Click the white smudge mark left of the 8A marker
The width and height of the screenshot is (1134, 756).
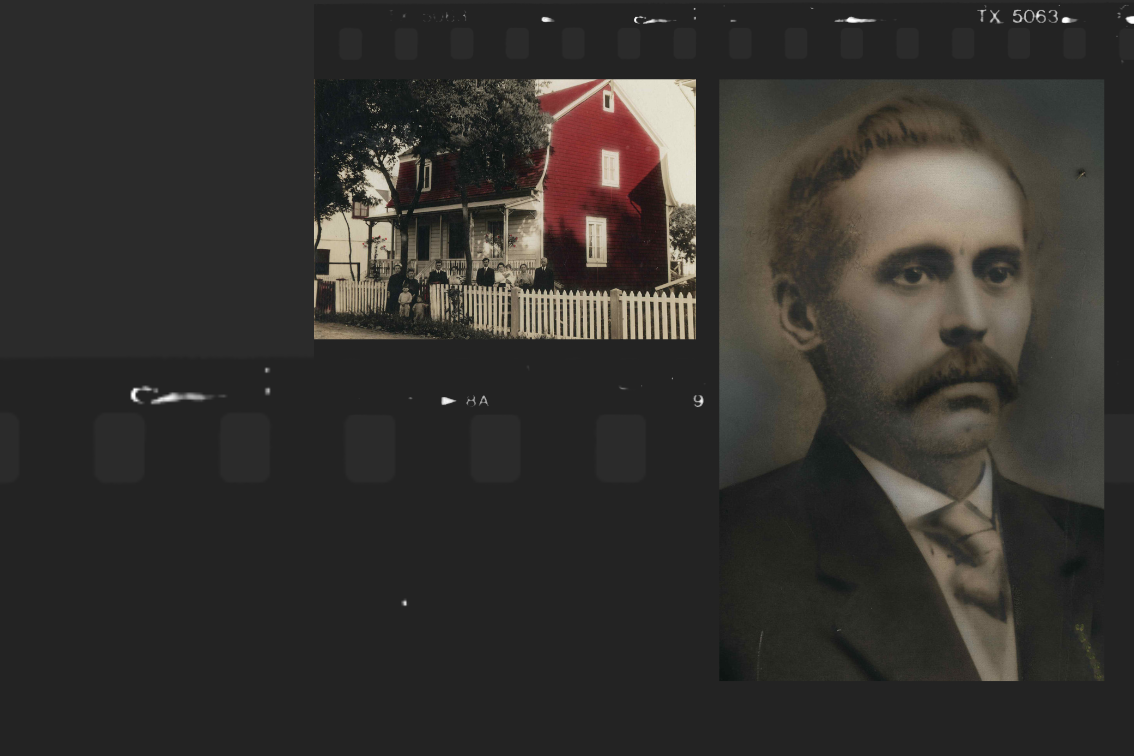177,397
